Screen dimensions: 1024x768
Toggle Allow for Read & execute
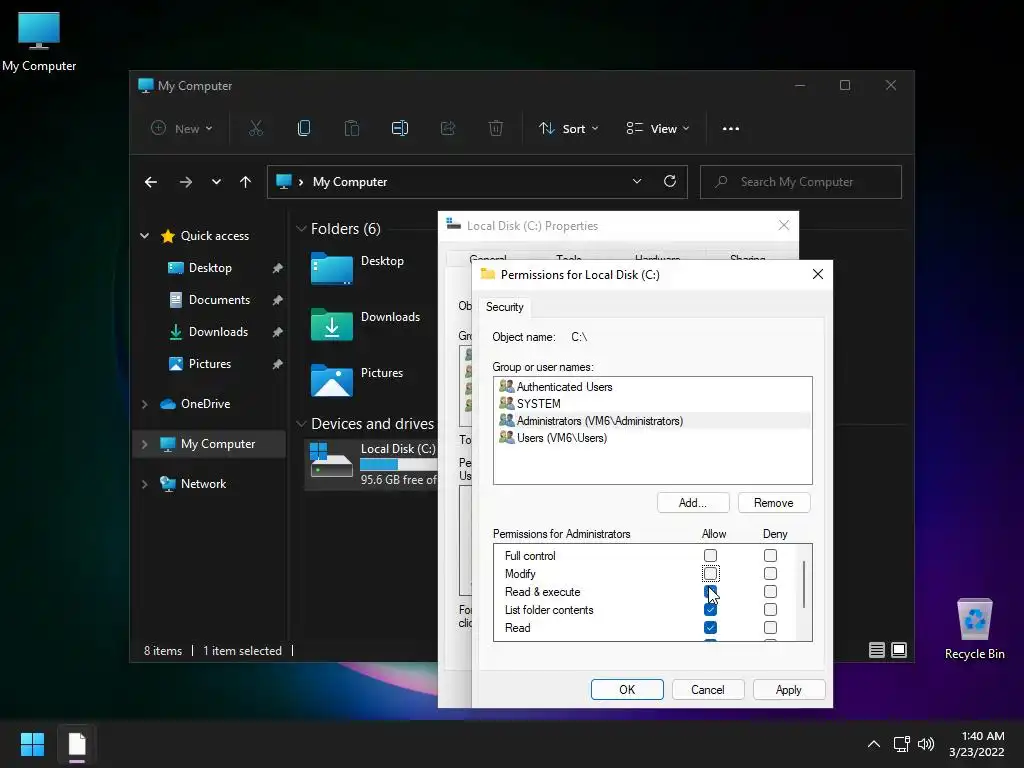click(711, 592)
